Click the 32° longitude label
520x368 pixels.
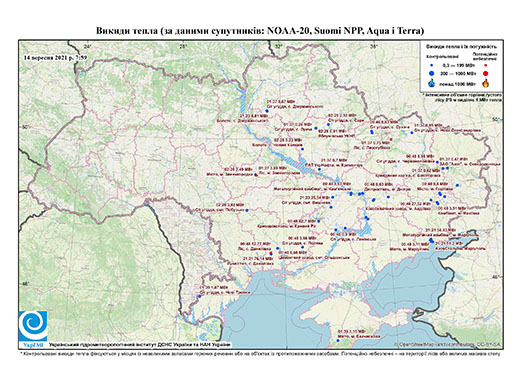(278, 46)
